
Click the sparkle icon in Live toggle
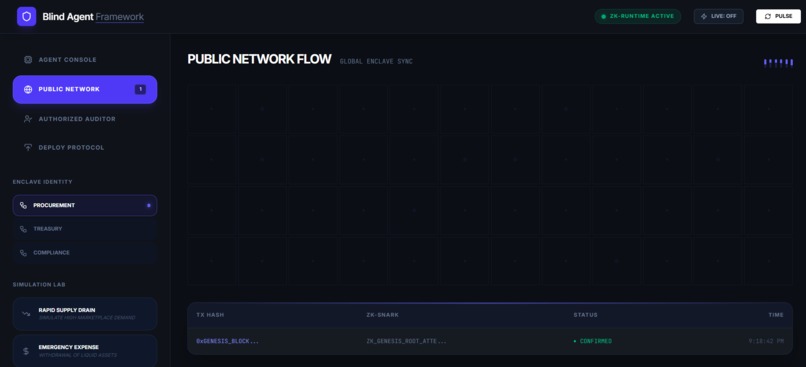click(704, 16)
